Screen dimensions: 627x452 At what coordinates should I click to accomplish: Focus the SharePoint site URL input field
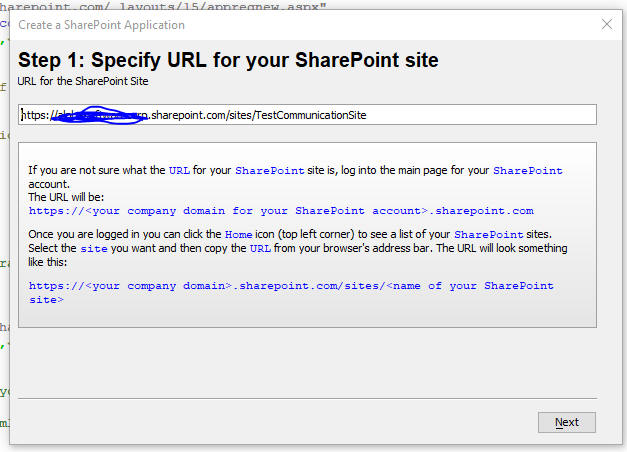coord(307,115)
